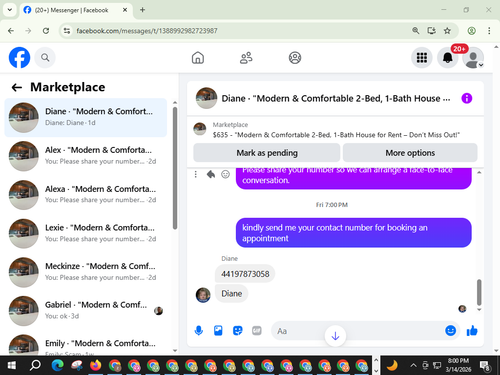Open the Facebook menu grid icon
The width and height of the screenshot is (500, 375).
click(x=422, y=58)
